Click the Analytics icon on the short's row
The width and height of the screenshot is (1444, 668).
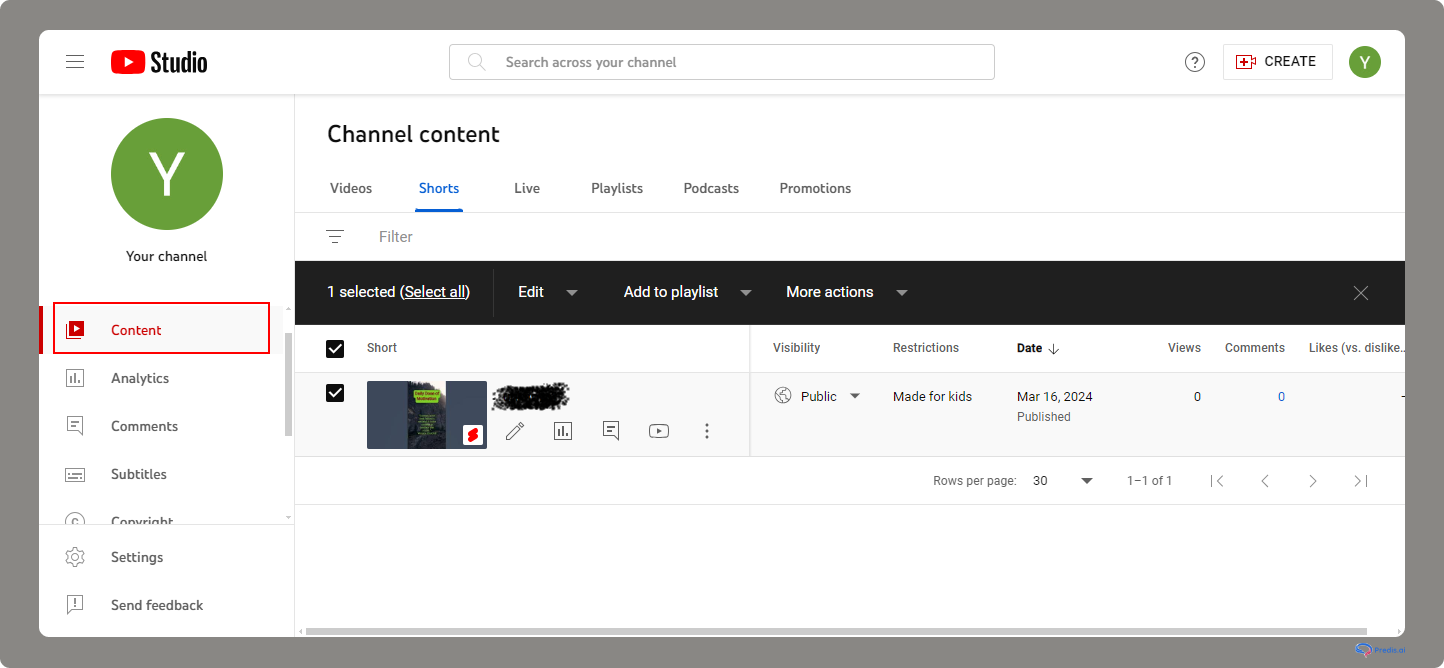(x=563, y=430)
